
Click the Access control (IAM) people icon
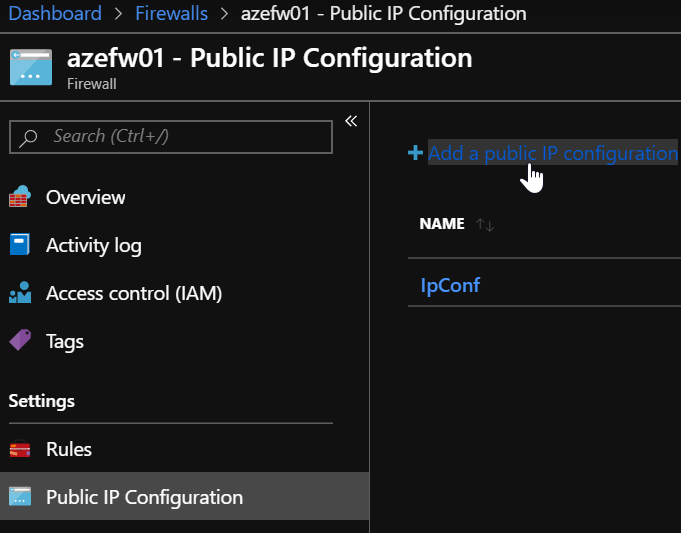click(x=20, y=293)
